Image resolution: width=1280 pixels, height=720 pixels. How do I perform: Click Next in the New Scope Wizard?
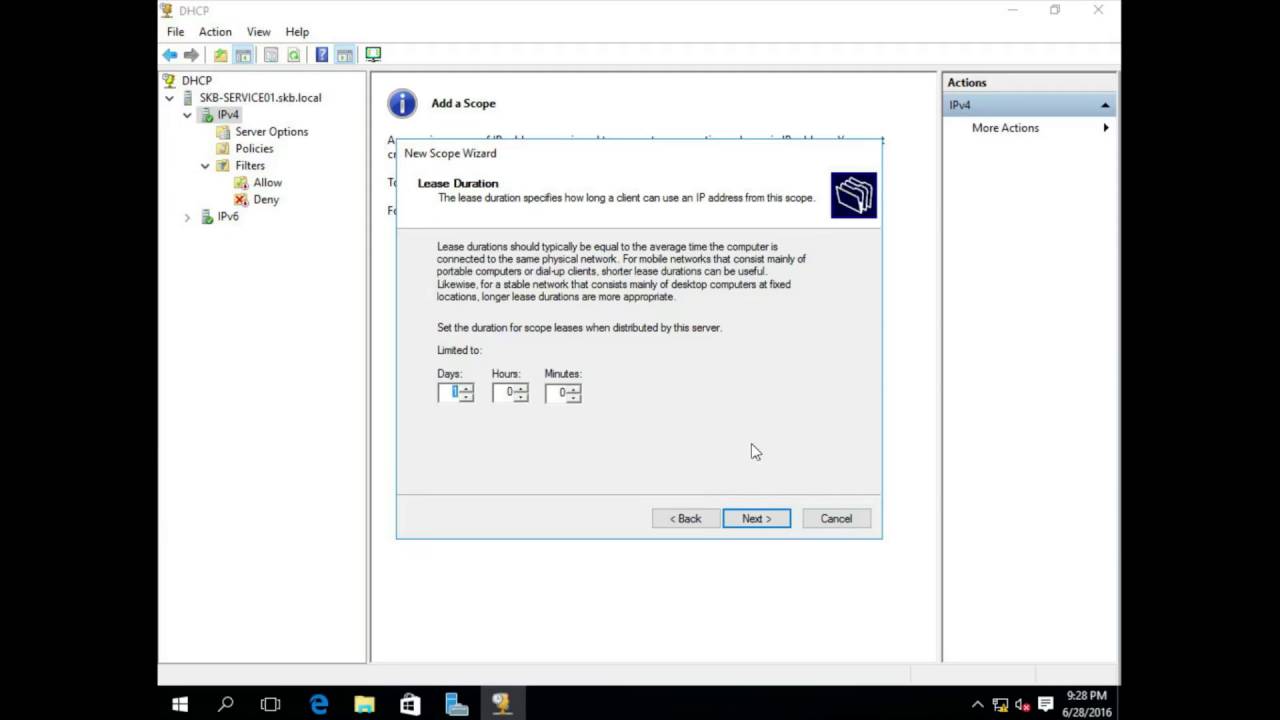[756, 518]
